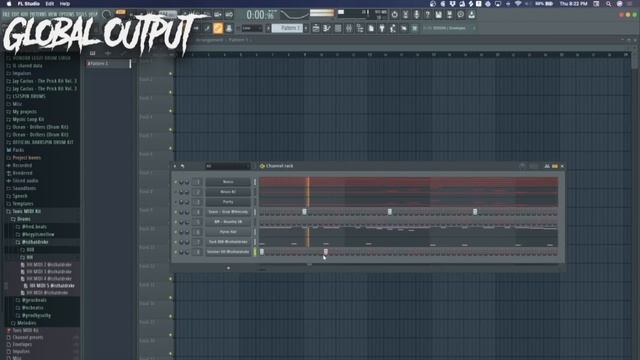
Task: Show the Channel rack via toolbar icon
Action: (338, 28)
